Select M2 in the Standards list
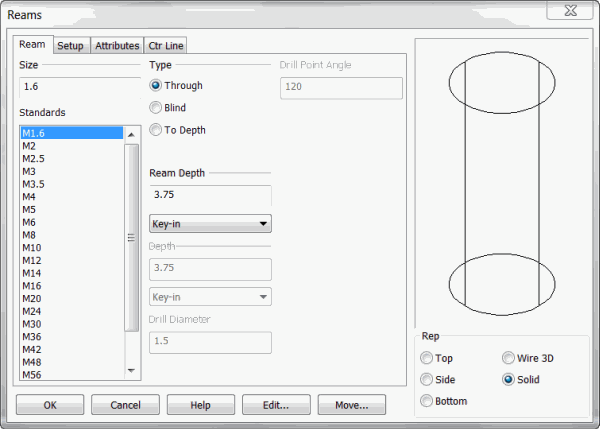The height and width of the screenshot is (429, 600). coord(72,146)
